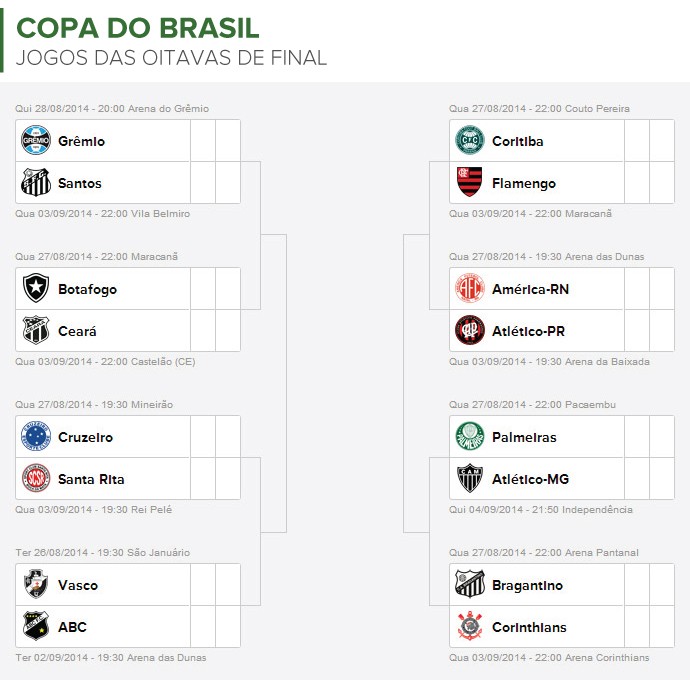The image size is (690, 680).
Task: Click the ABC team name
Action: coord(72,627)
